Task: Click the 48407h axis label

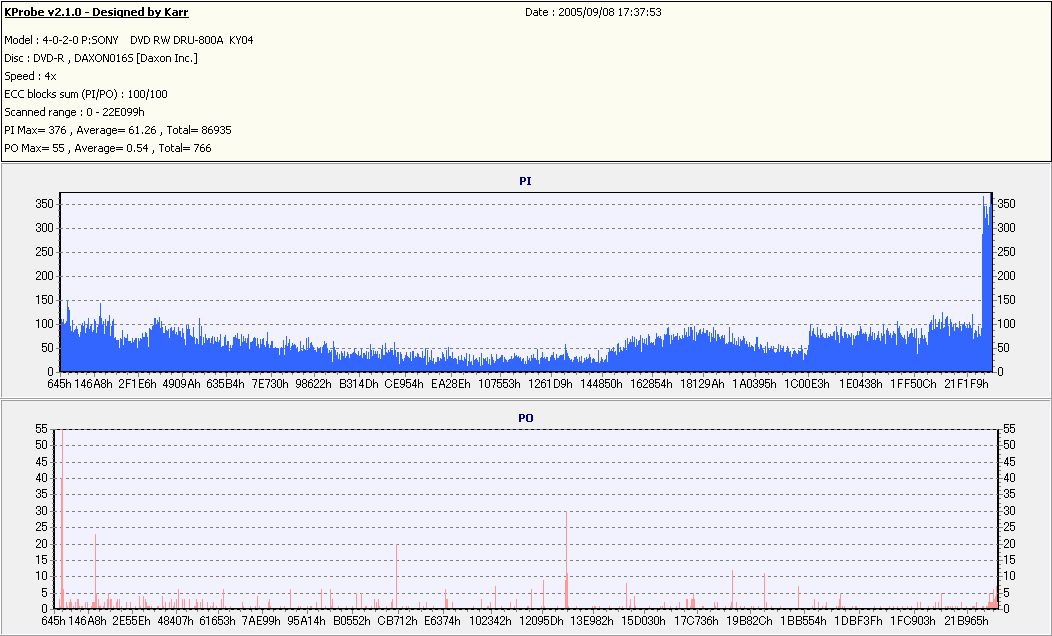Action: point(177,621)
